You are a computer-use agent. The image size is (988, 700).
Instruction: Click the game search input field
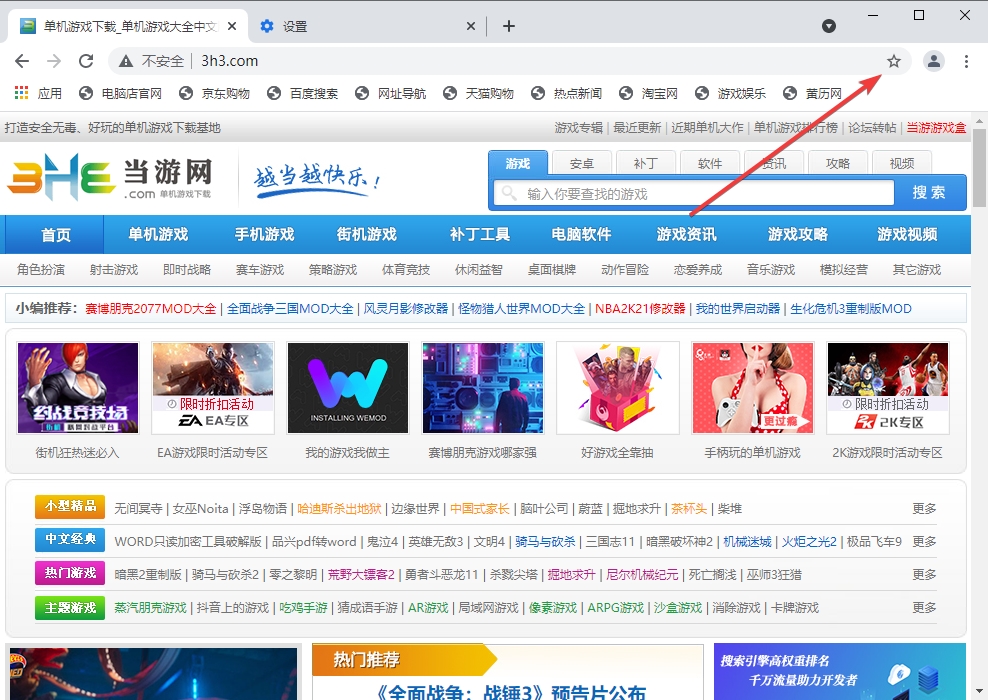[x=694, y=193]
